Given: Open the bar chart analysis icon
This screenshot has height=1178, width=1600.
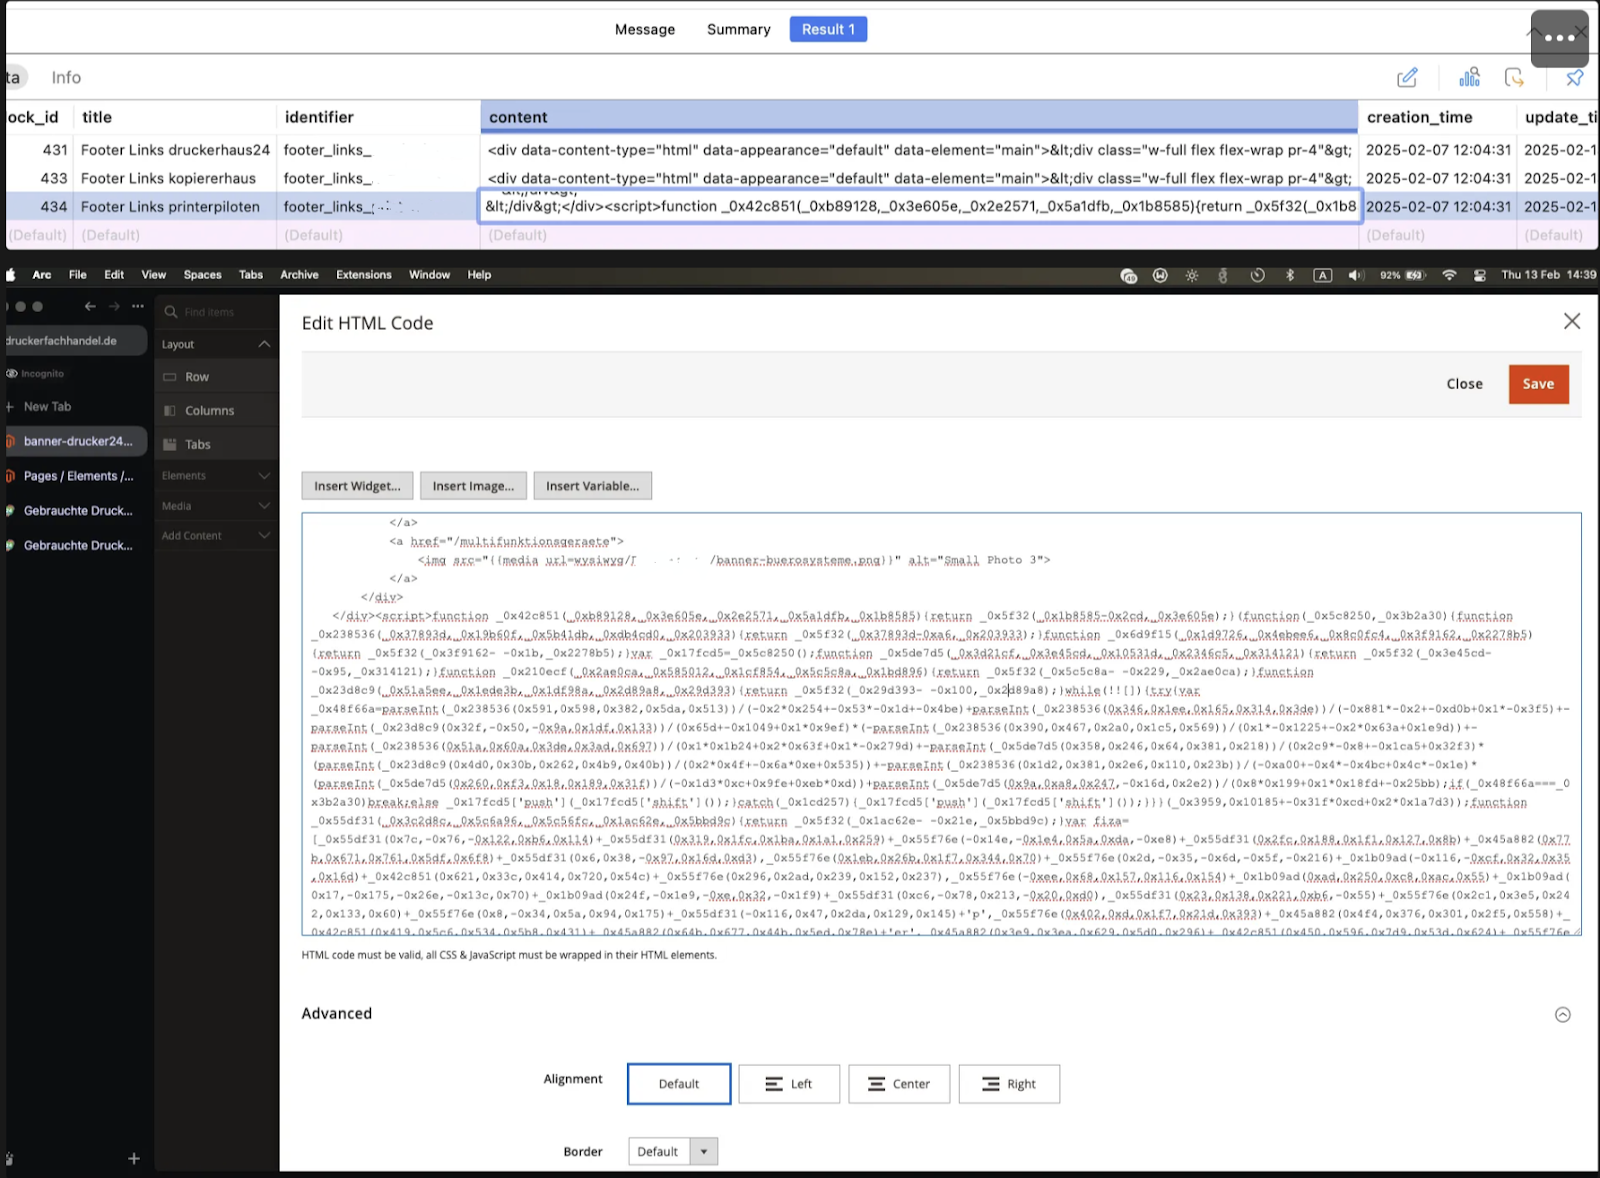Looking at the screenshot, I should click(1469, 78).
